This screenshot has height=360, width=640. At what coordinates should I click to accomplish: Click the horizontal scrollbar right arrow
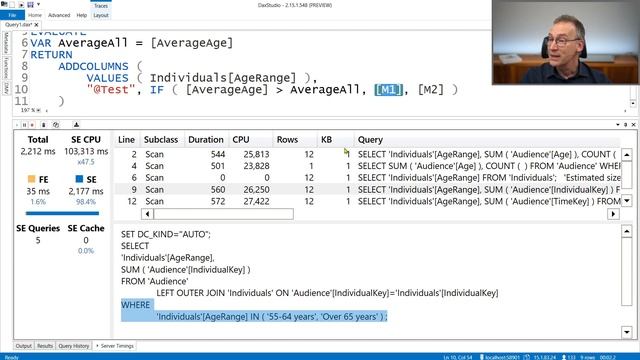point(613,214)
